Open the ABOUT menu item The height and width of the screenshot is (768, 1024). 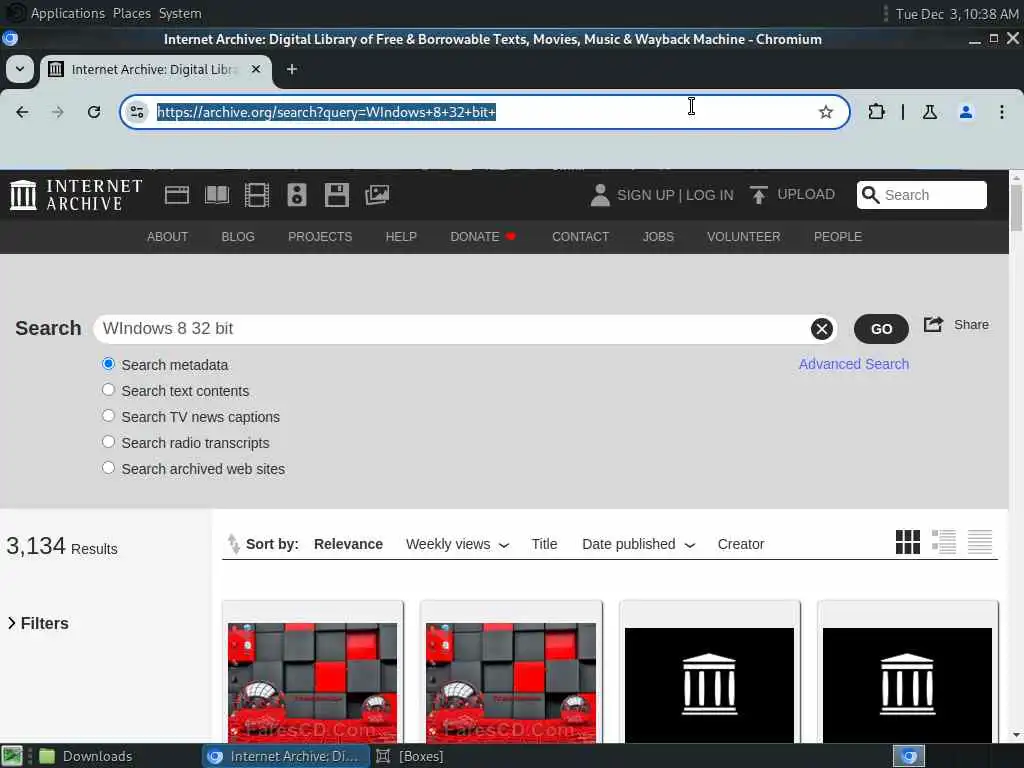tap(167, 237)
